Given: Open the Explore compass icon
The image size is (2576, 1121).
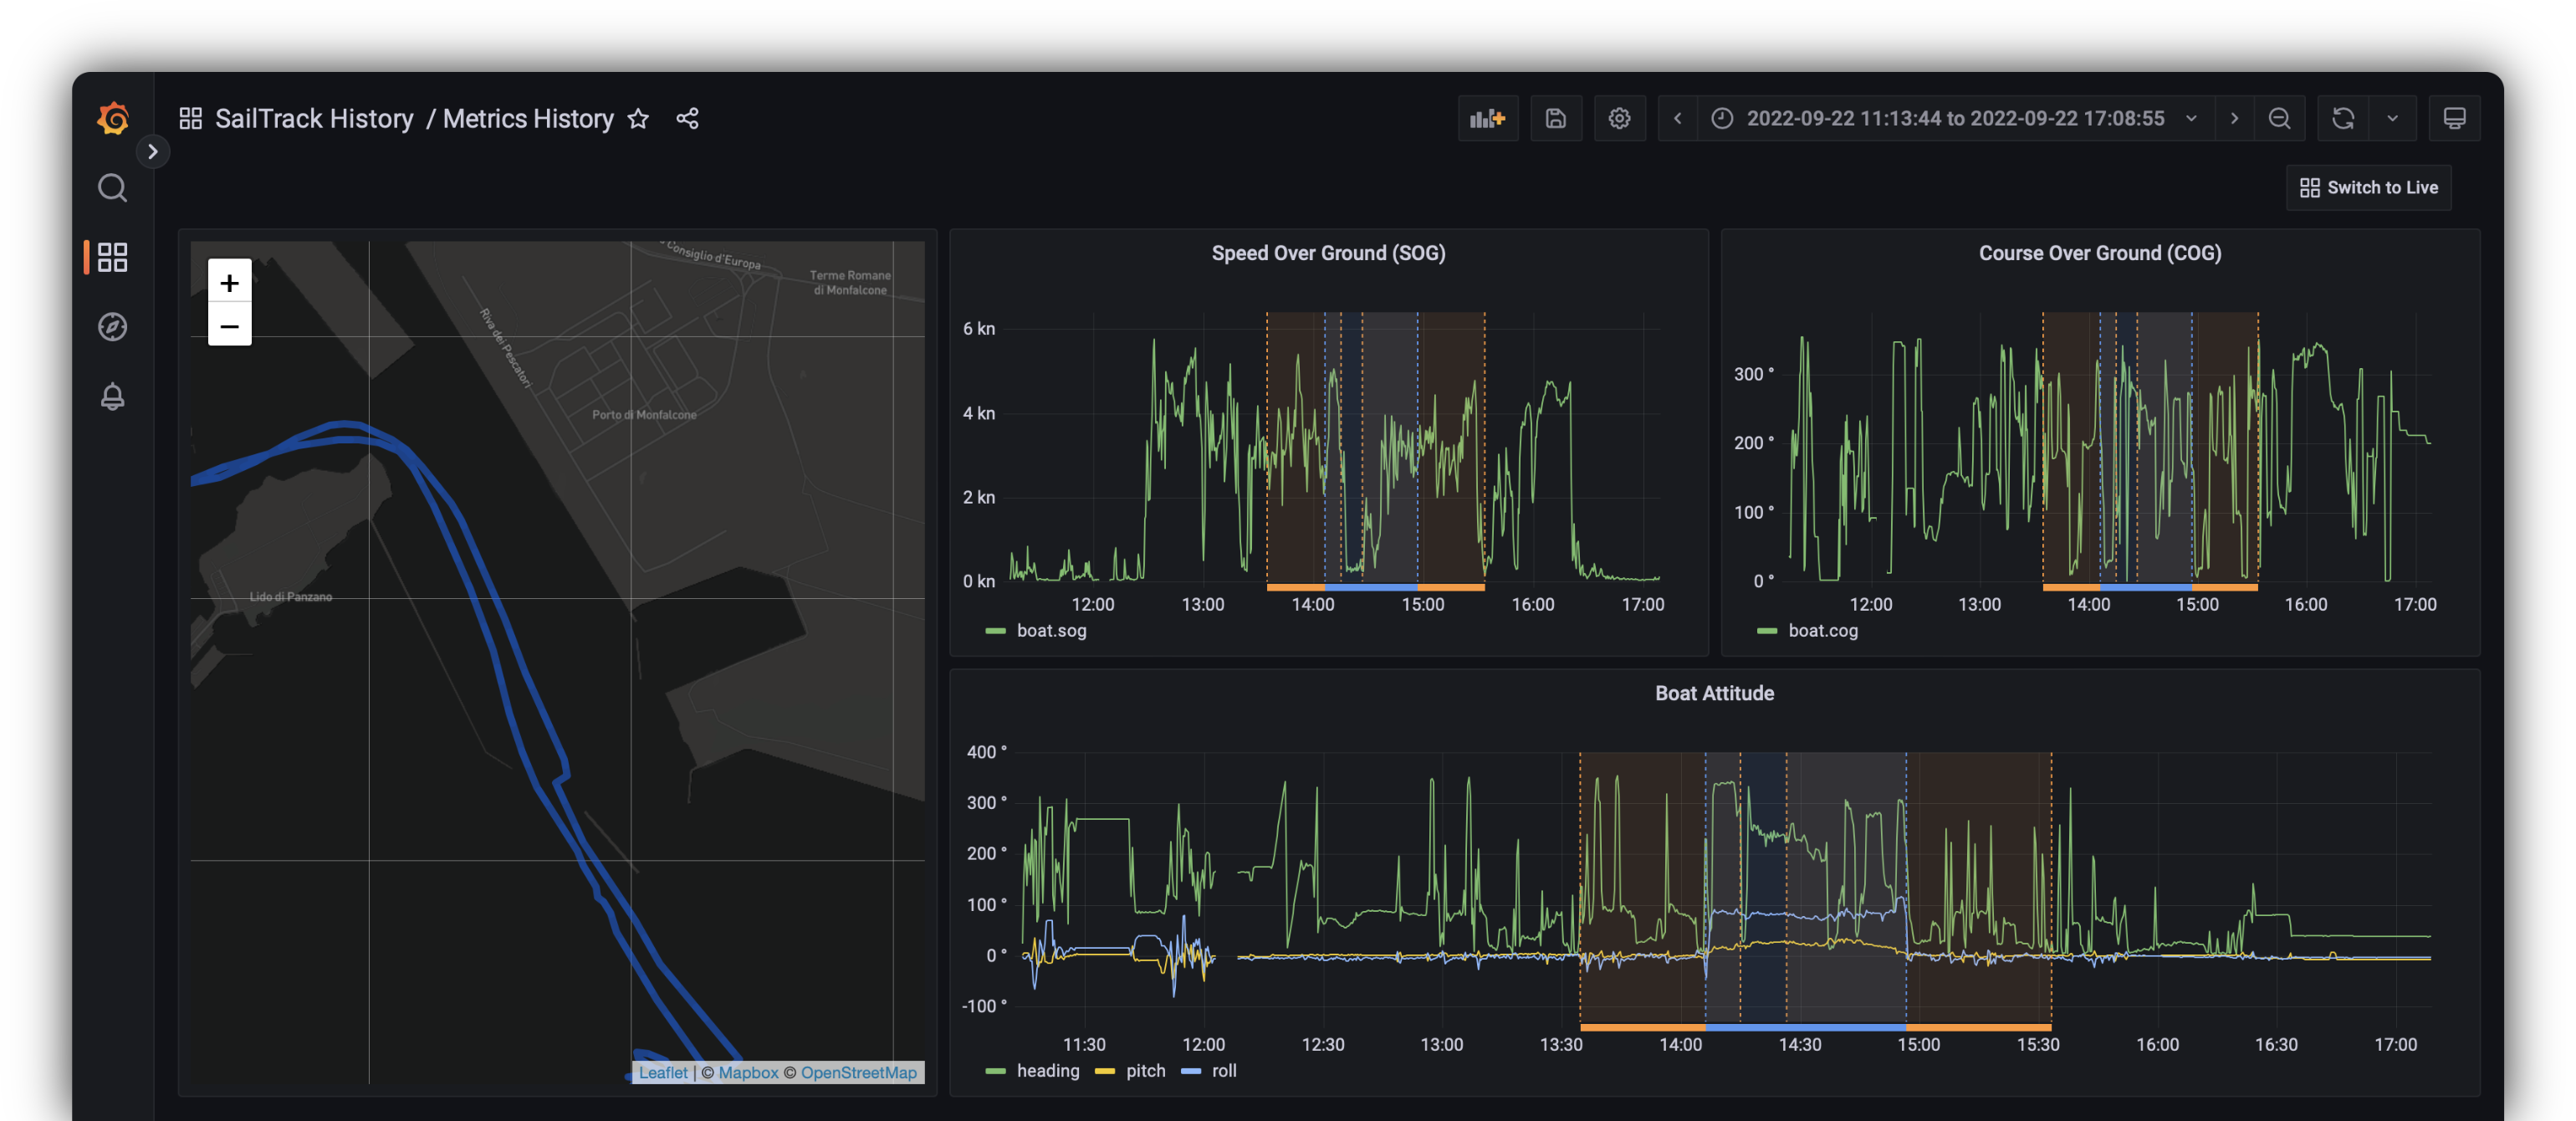Looking at the screenshot, I should (x=112, y=327).
